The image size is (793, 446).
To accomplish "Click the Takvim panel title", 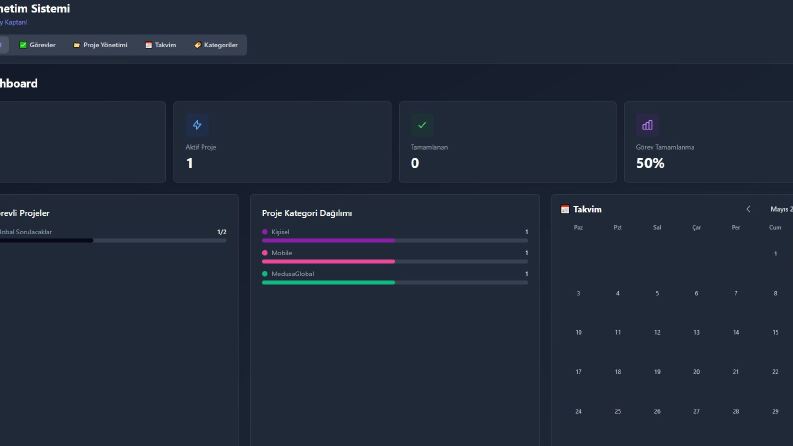I will click(x=587, y=209).
